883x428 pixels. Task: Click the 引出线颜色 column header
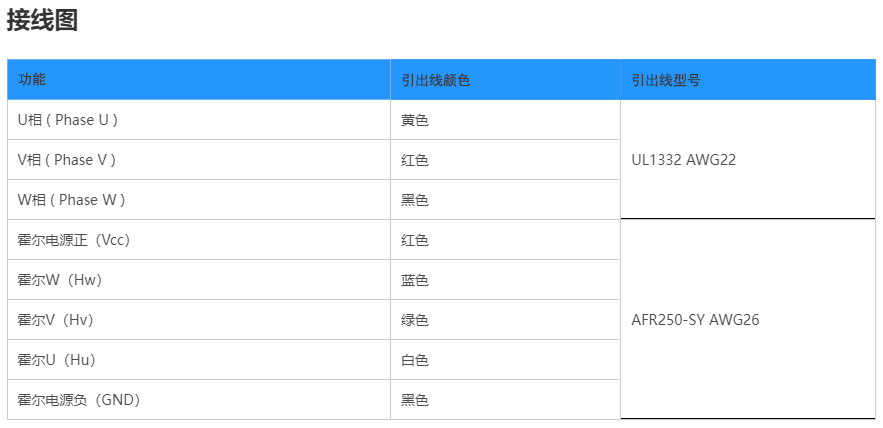click(x=435, y=80)
